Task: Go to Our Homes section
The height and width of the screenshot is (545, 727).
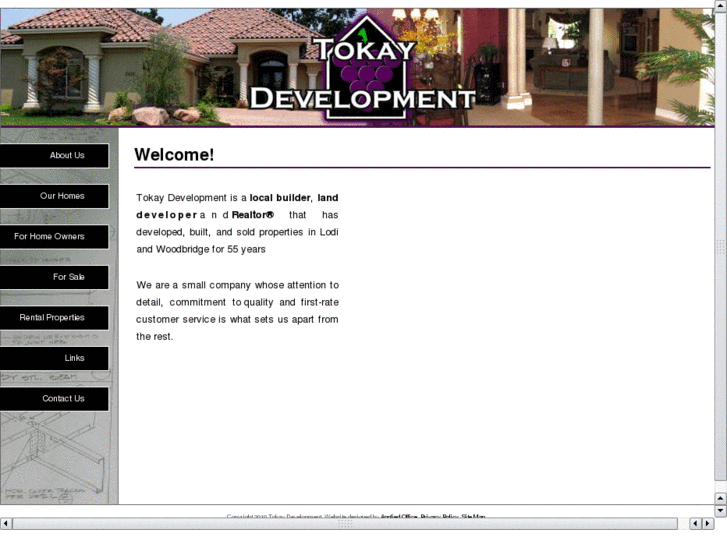Action: pos(54,196)
